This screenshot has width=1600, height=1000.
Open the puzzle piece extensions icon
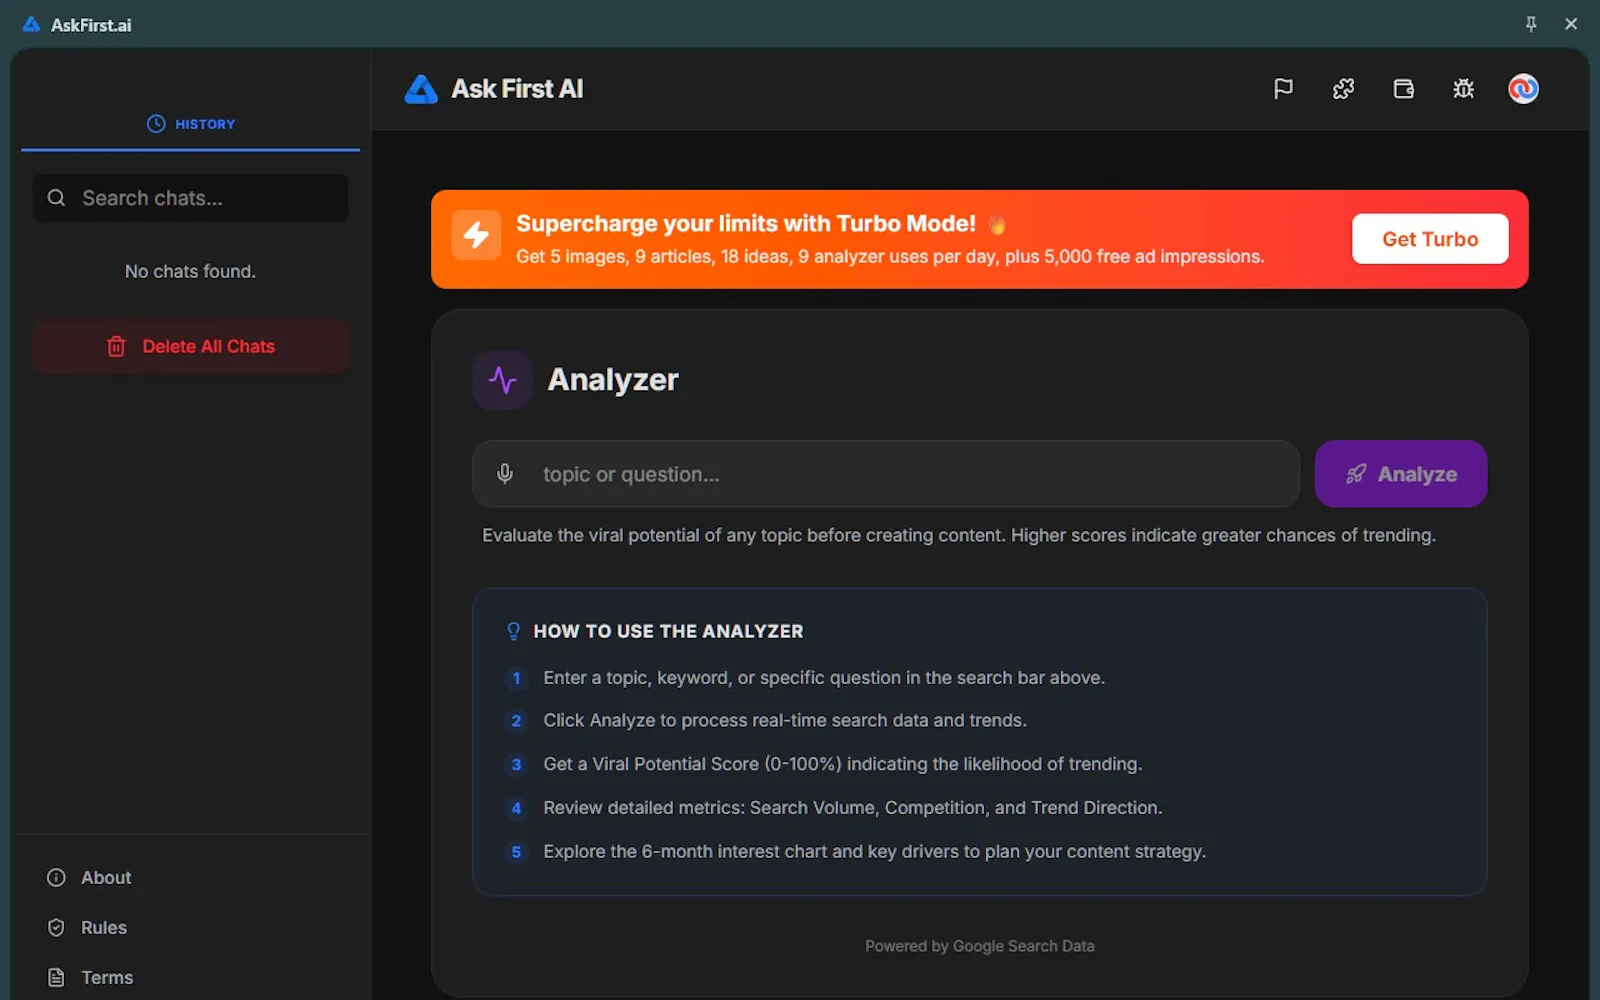1343,89
